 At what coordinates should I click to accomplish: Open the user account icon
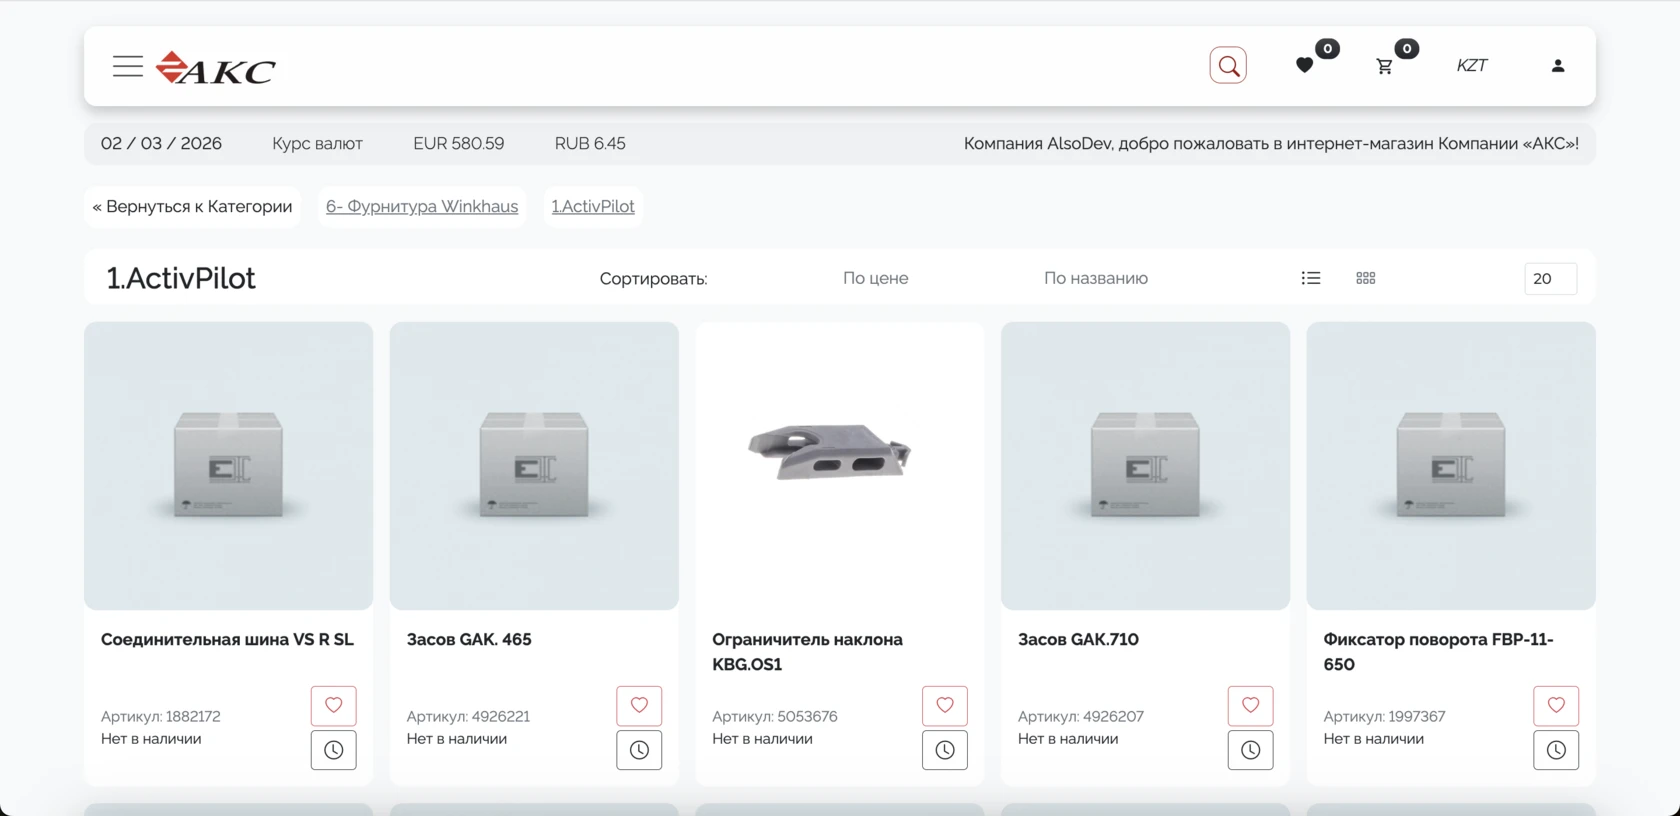click(x=1558, y=65)
